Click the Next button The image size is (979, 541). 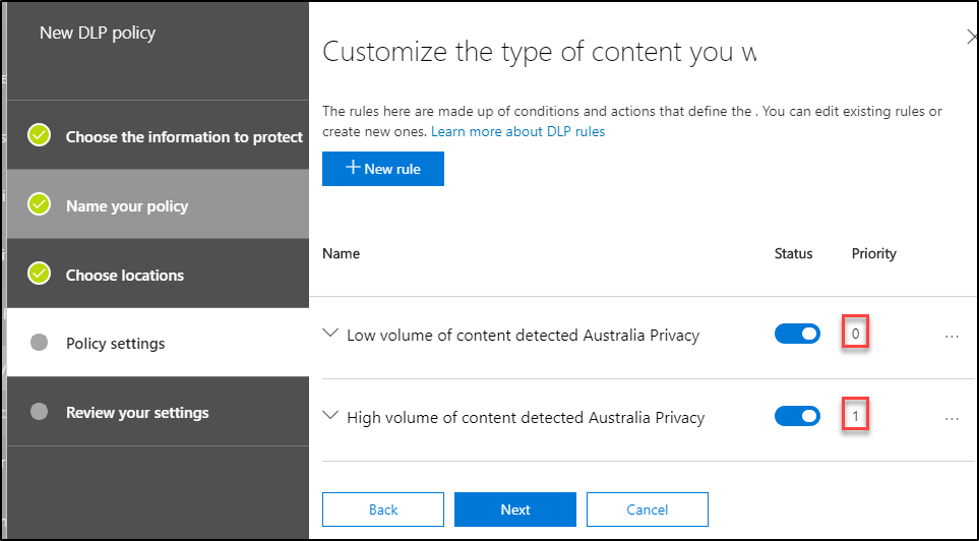pos(515,509)
